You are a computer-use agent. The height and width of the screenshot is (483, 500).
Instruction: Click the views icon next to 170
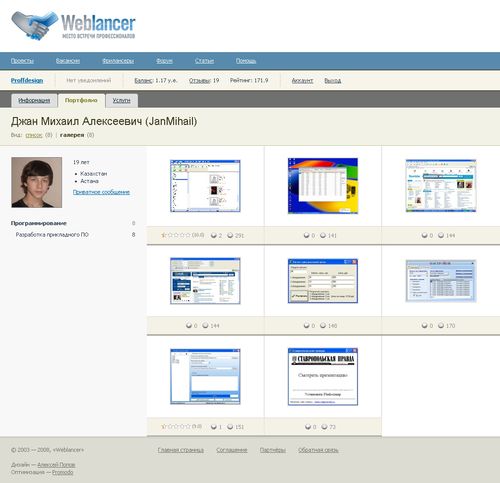[441, 325]
